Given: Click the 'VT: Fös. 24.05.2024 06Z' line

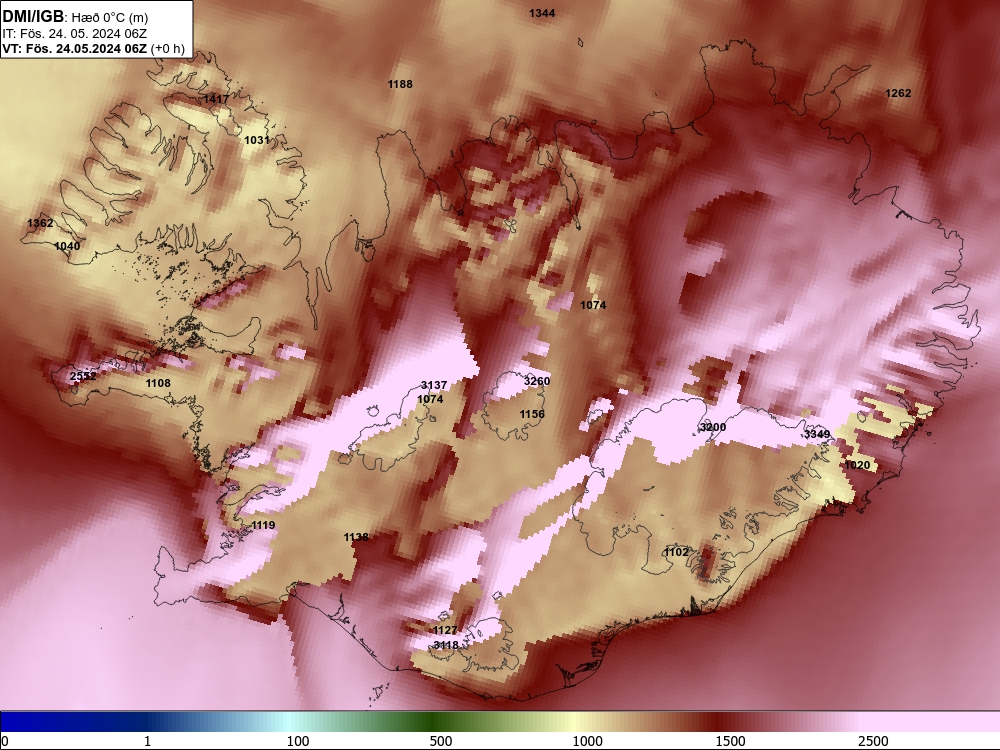Looking at the screenshot, I should click(x=74, y=48).
